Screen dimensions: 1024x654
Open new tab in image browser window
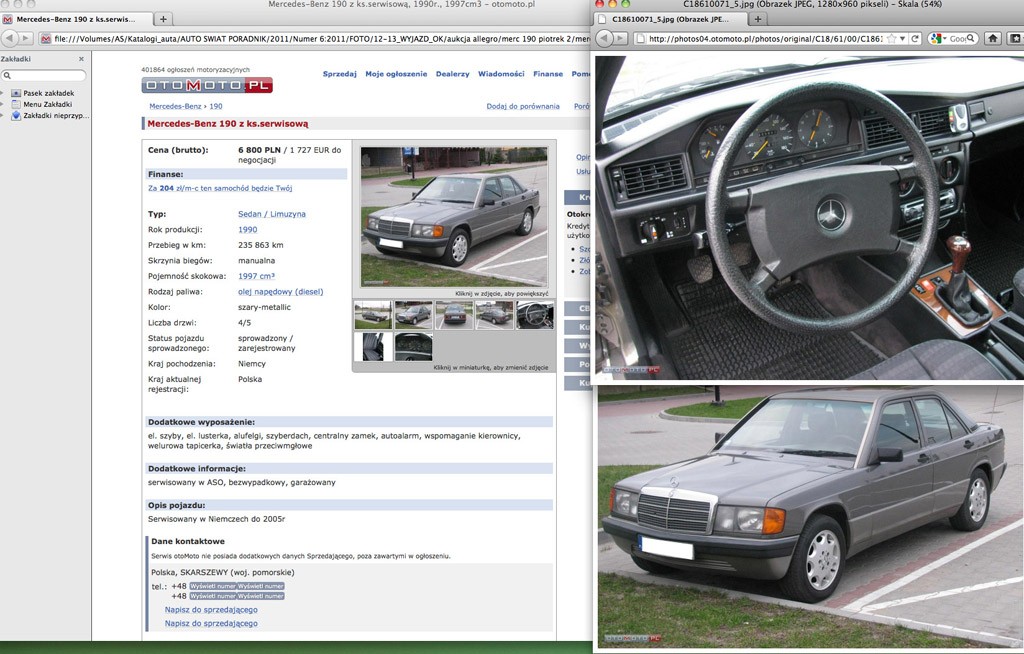[x=757, y=19]
